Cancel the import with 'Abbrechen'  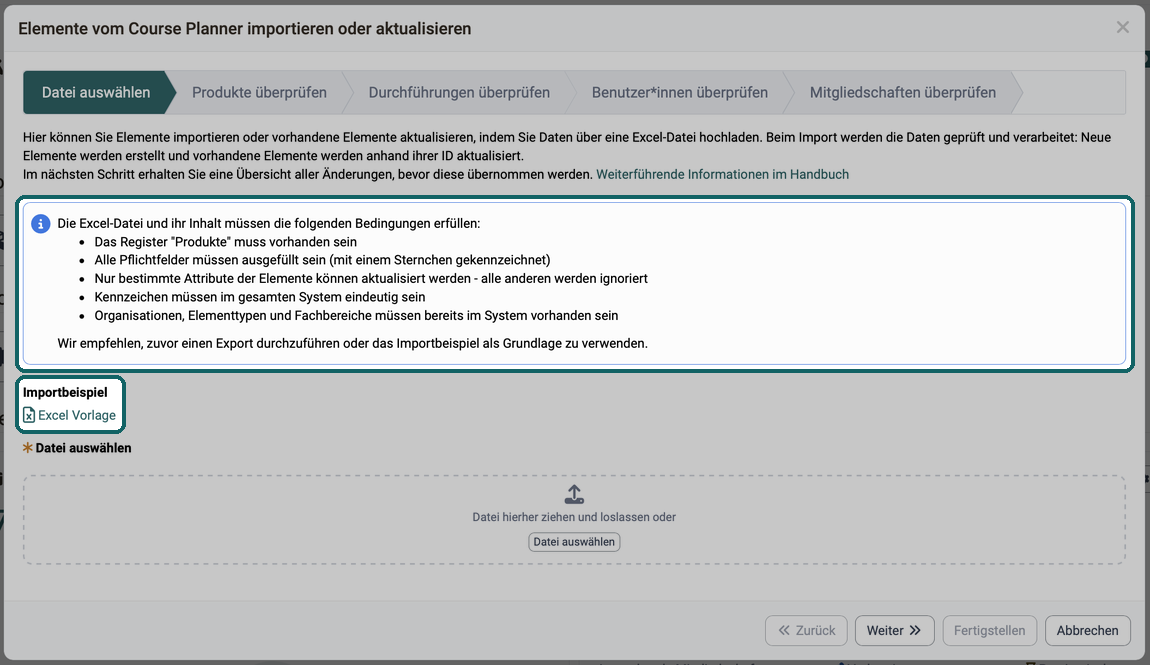coord(1087,631)
